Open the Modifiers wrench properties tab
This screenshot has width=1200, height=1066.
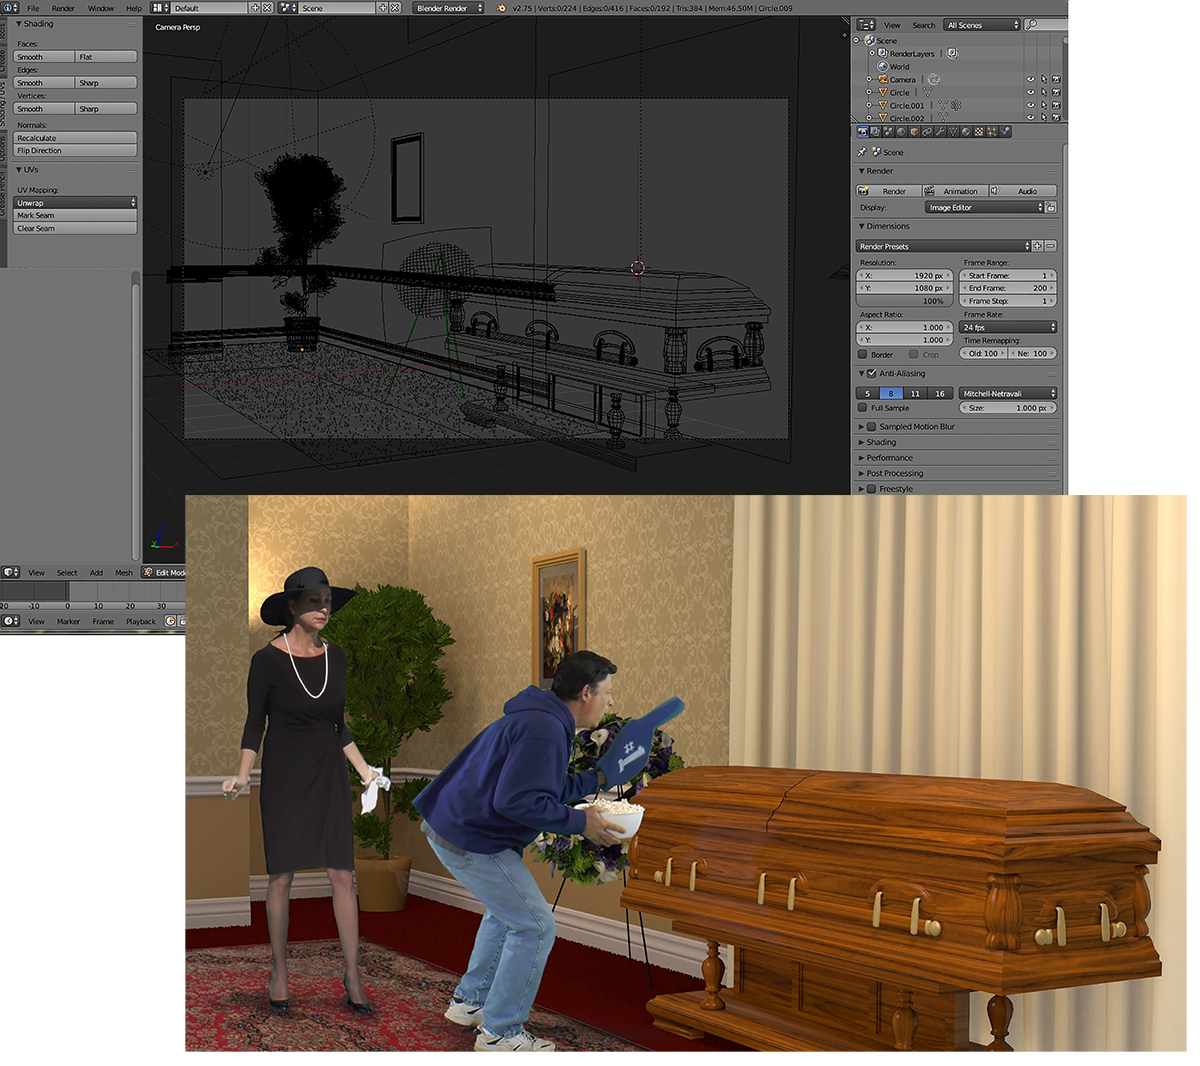tap(940, 131)
